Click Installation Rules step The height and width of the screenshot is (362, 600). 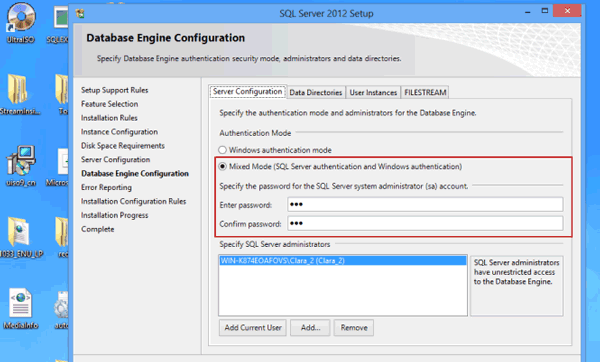pos(109,118)
